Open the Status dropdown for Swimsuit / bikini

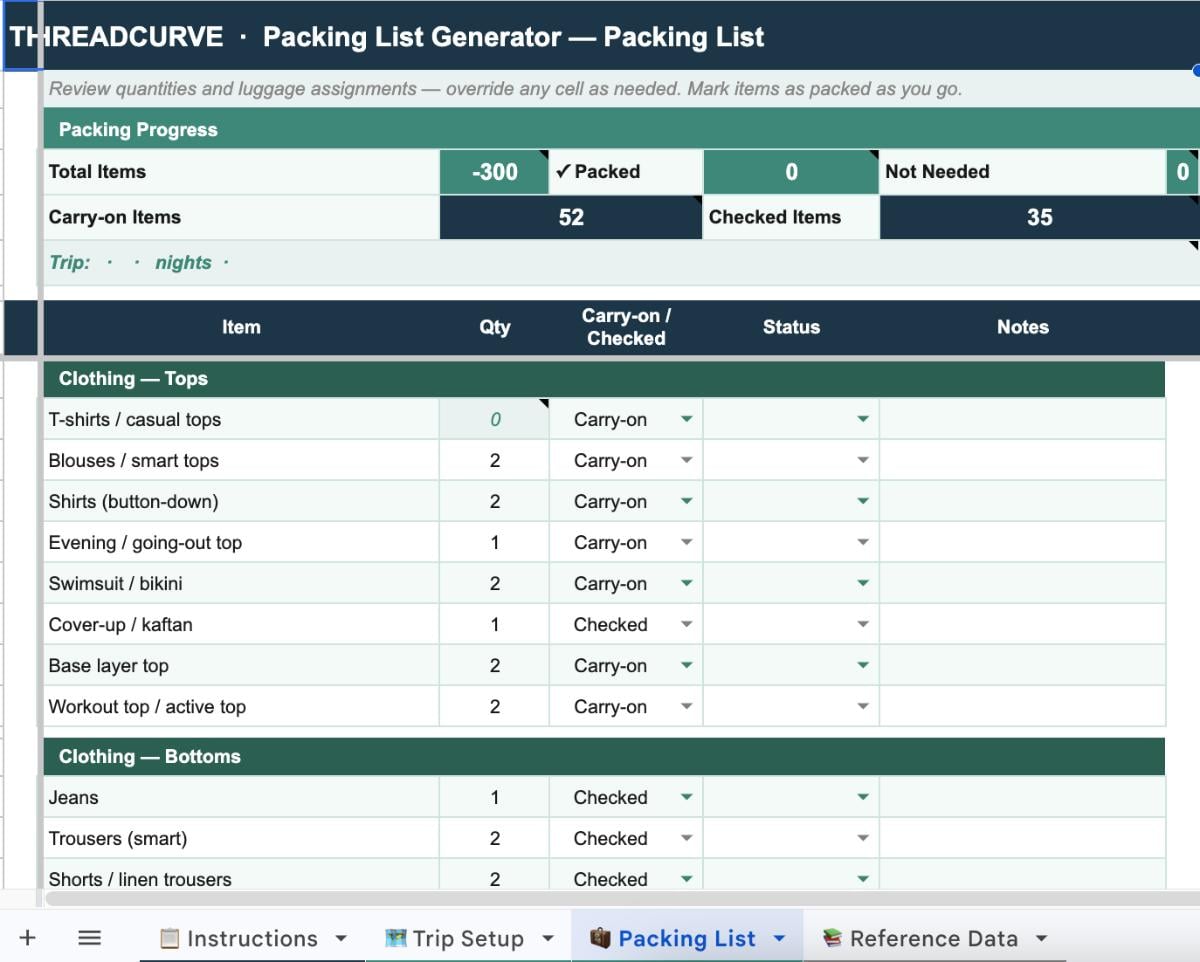[864, 583]
